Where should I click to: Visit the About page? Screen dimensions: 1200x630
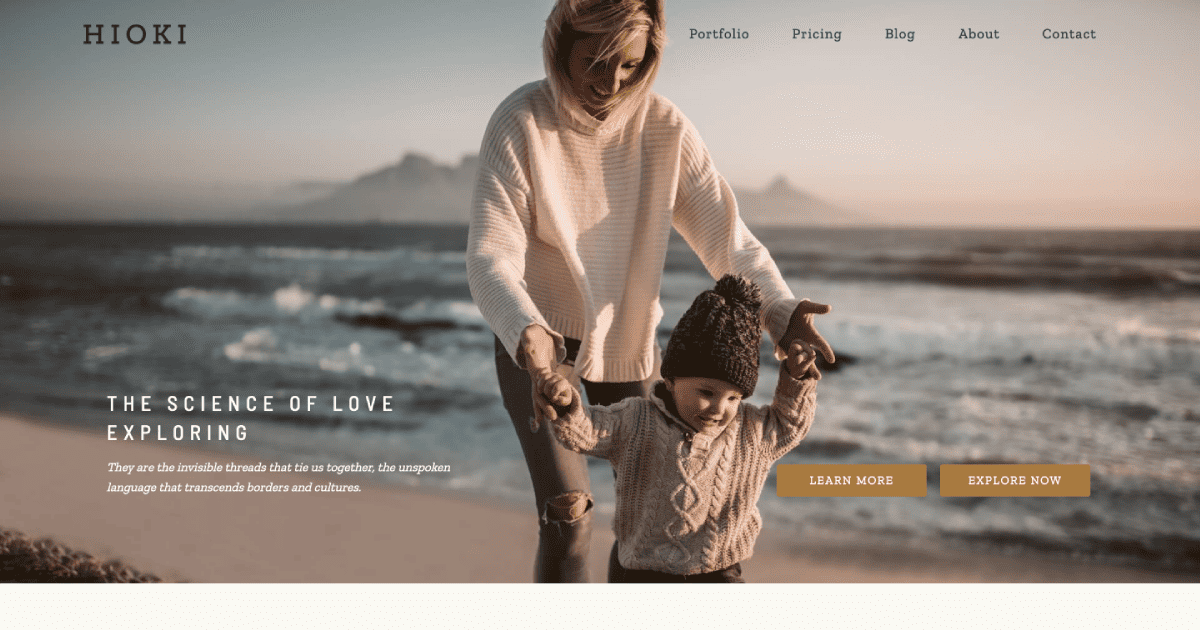tap(979, 34)
